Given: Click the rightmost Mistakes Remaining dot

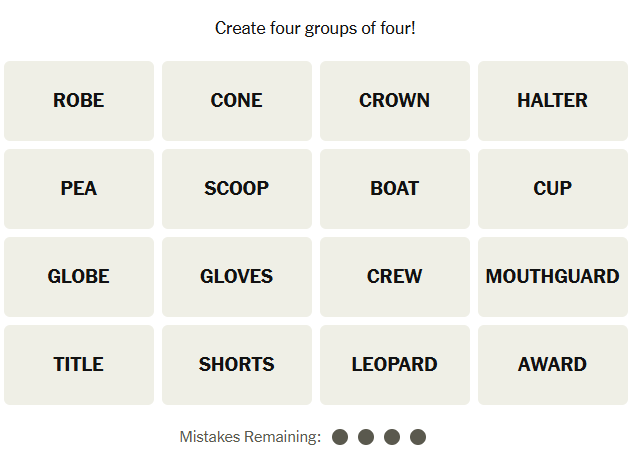Looking at the screenshot, I should pos(418,437).
